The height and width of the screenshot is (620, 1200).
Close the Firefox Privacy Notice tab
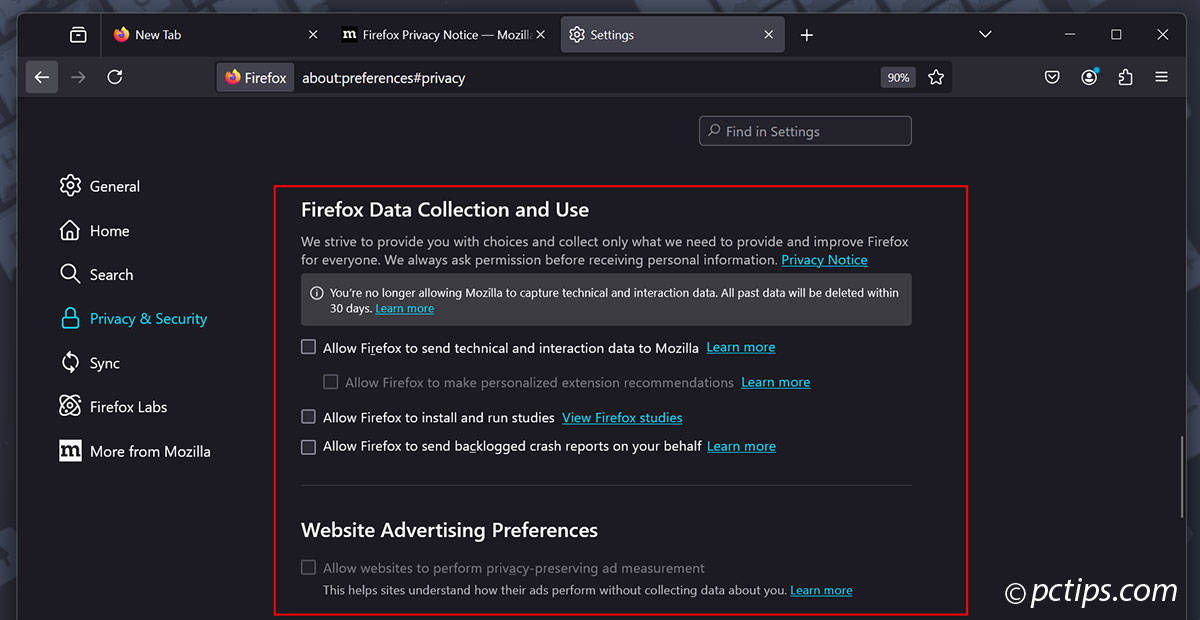pos(540,35)
